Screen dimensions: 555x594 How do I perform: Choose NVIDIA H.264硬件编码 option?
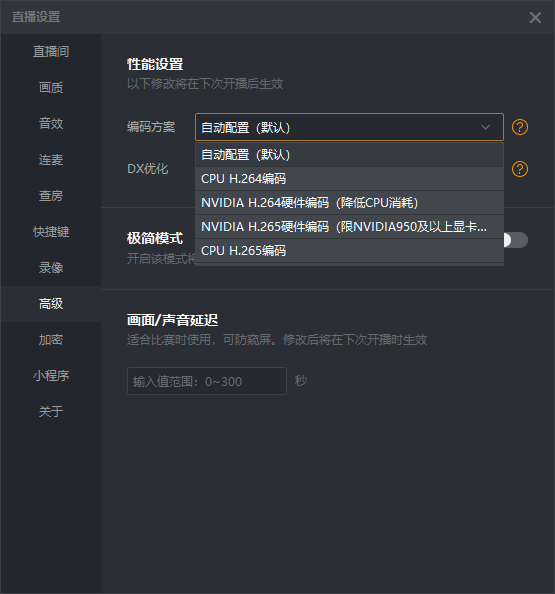point(349,203)
